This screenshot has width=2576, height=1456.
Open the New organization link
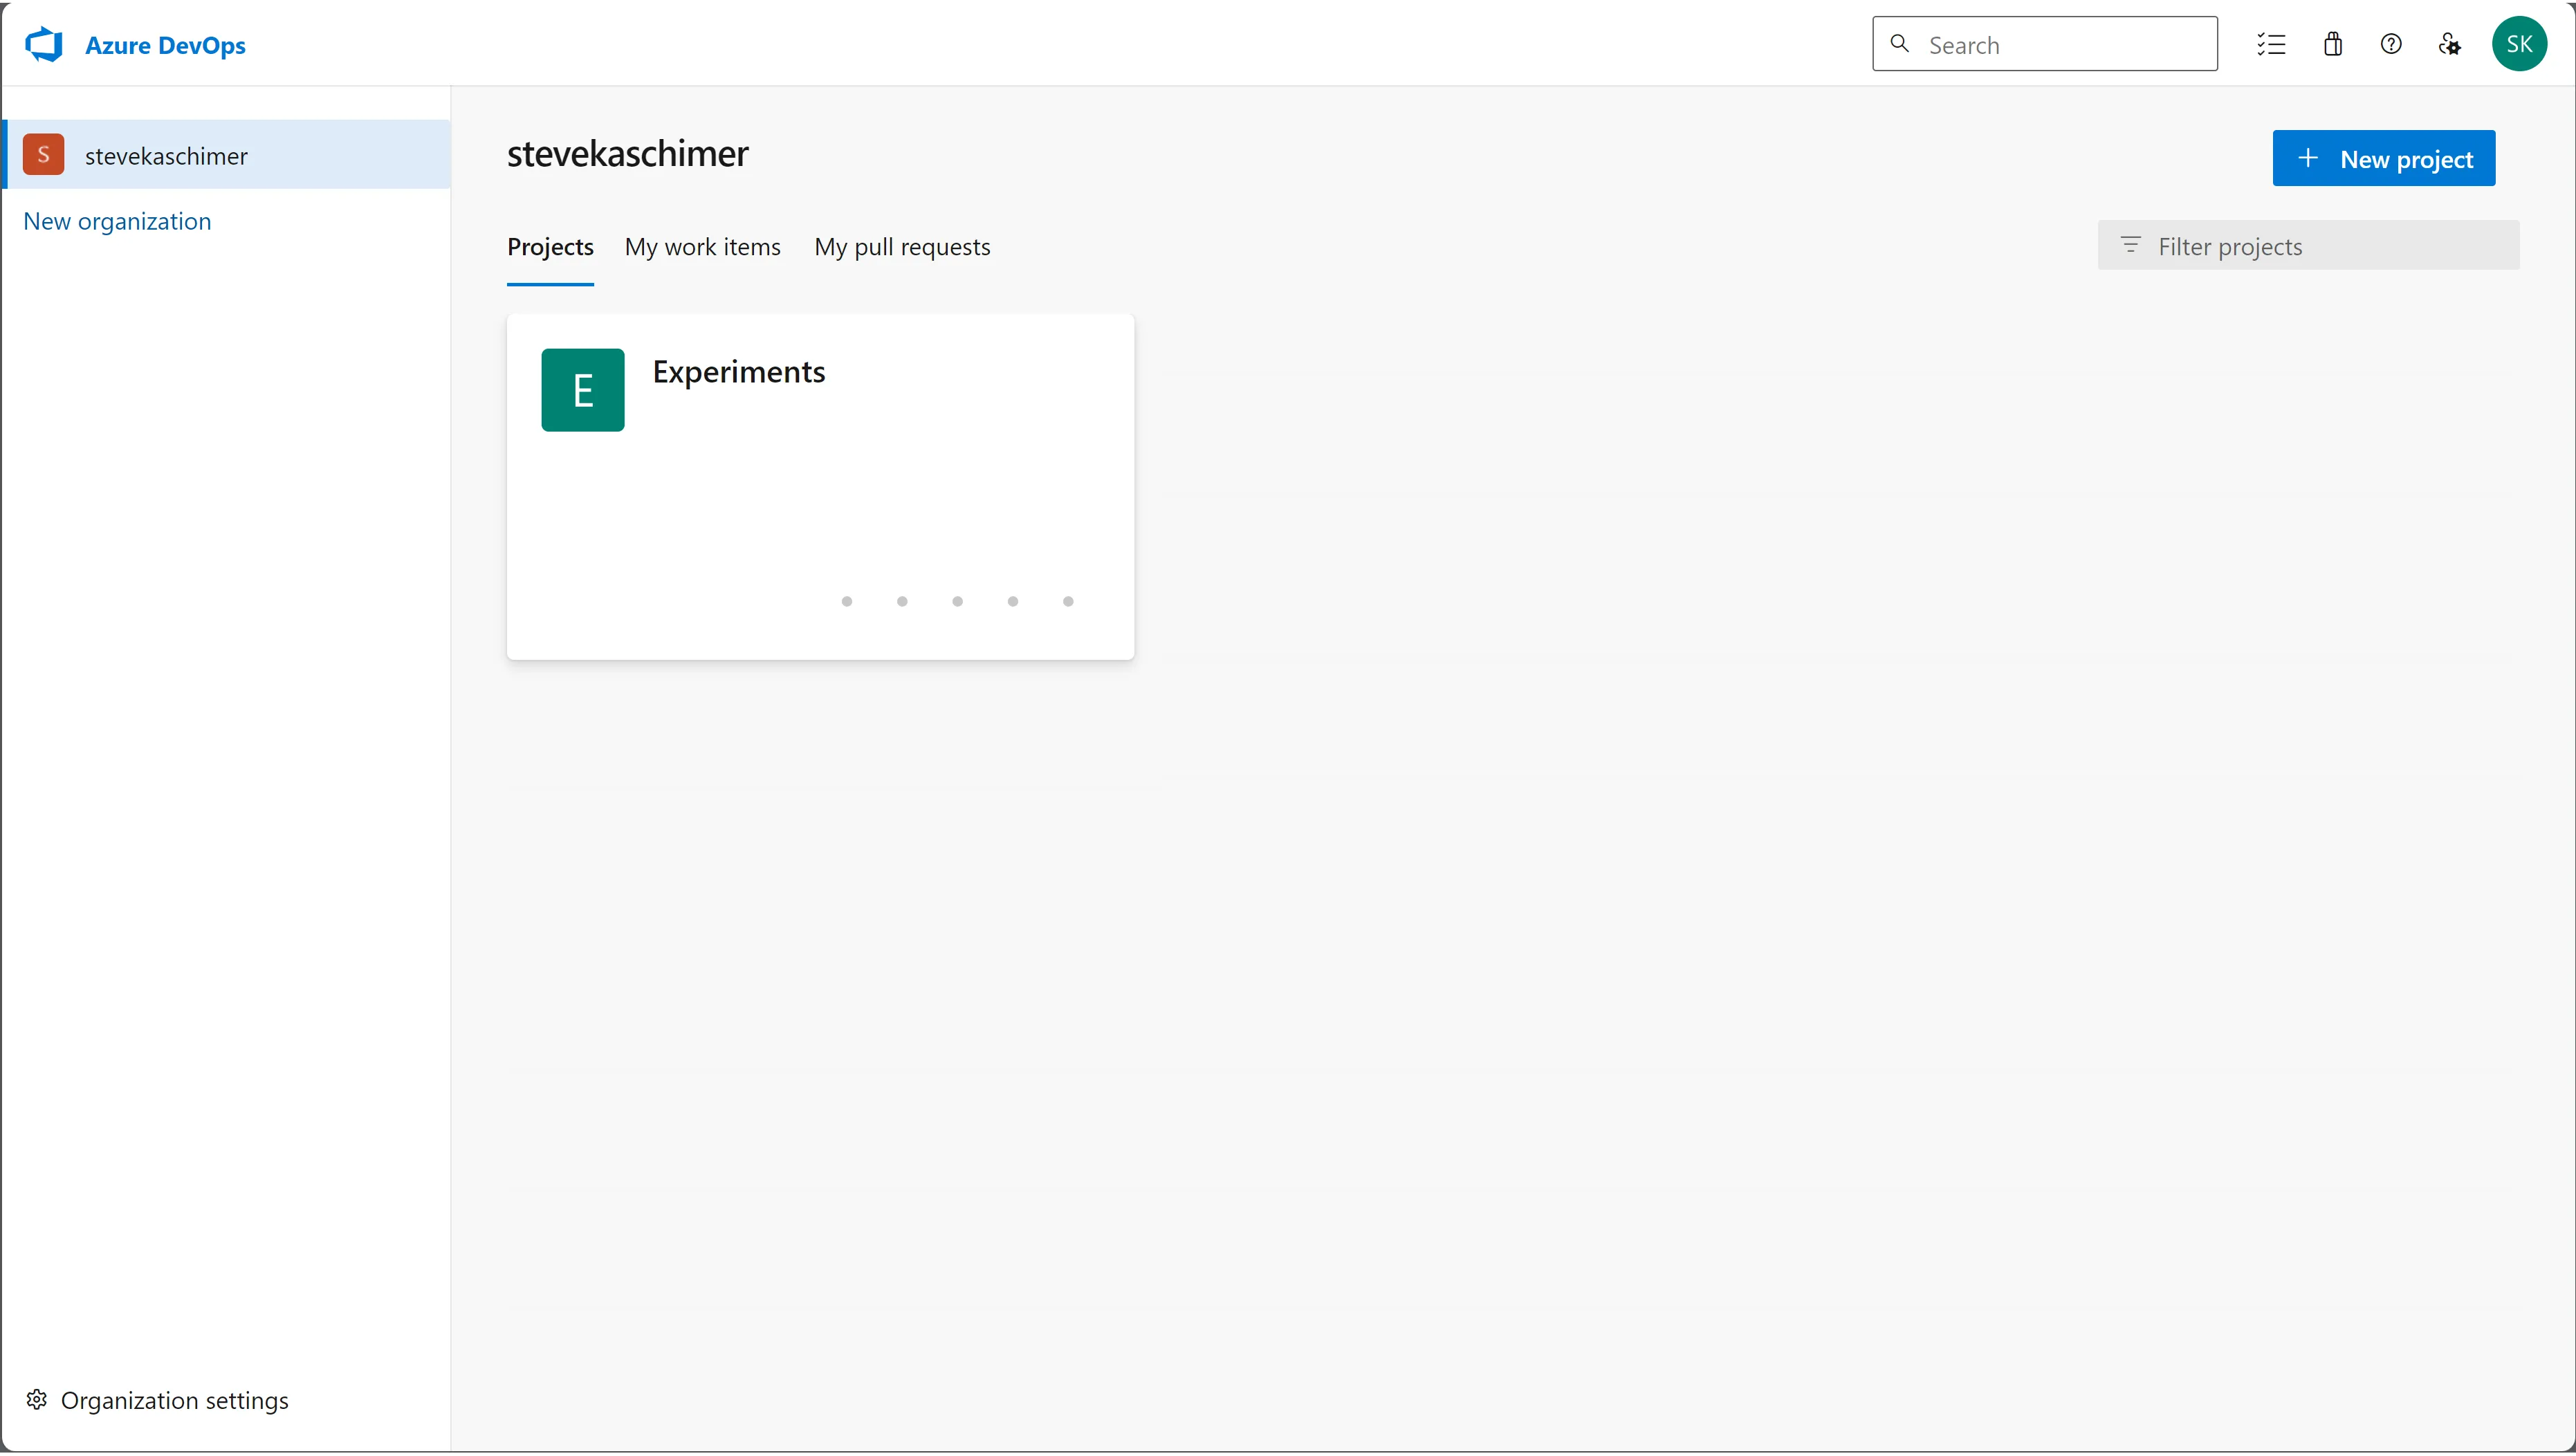[117, 219]
